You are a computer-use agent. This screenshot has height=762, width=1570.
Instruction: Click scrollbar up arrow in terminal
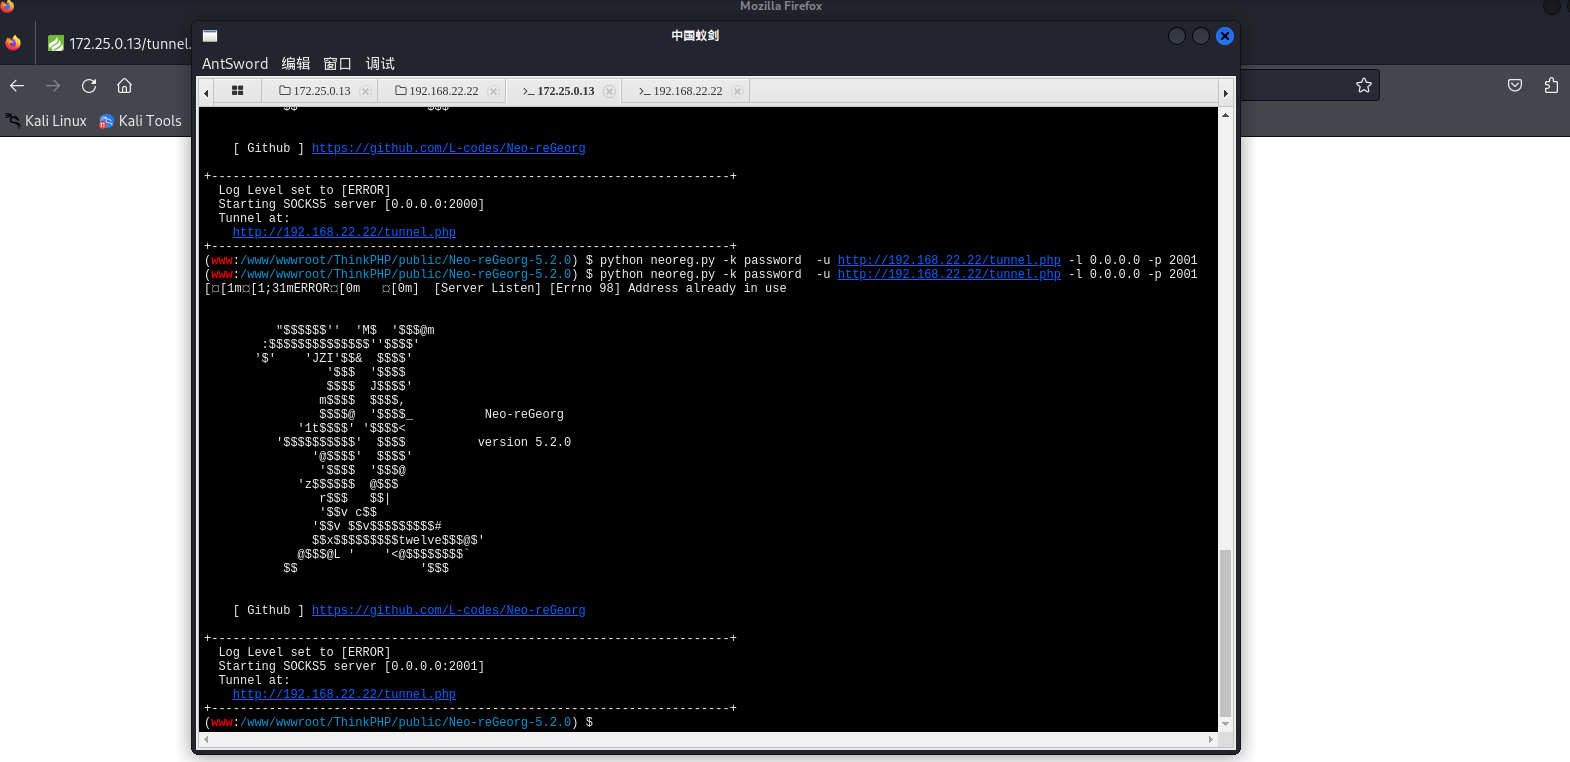(1225, 115)
